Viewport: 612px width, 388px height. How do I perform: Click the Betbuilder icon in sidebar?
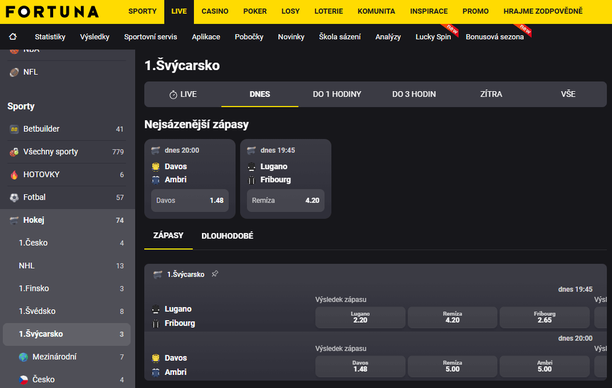pyautogui.click(x=14, y=129)
